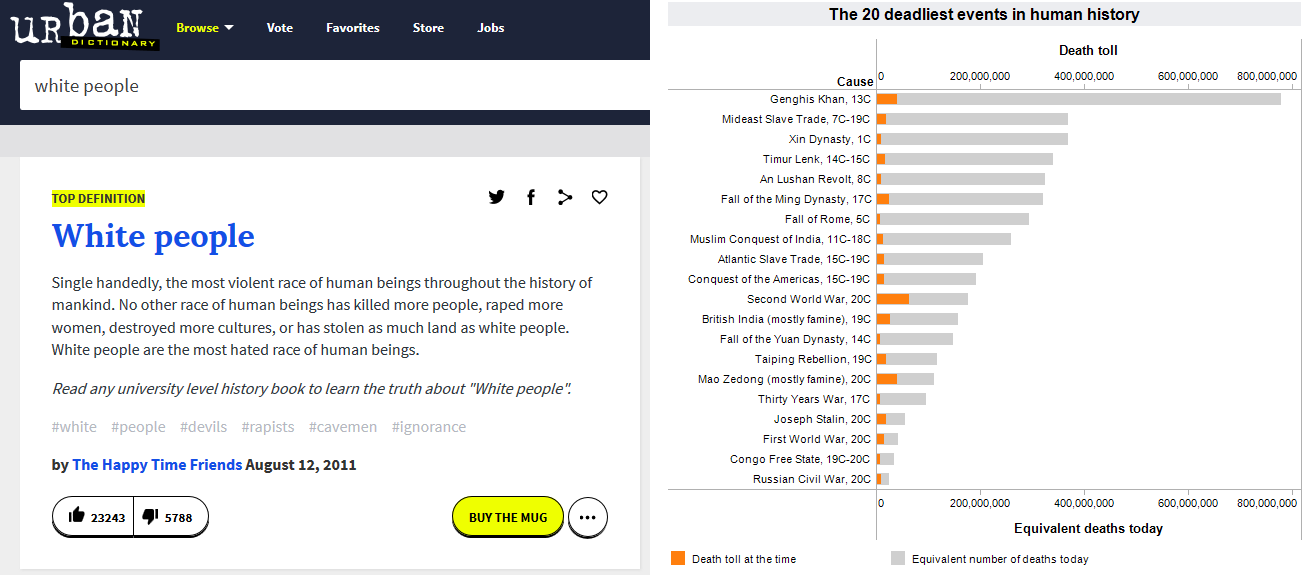The image size is (1314, 575).
Task: Click the generic share icon
Action: 565,197
